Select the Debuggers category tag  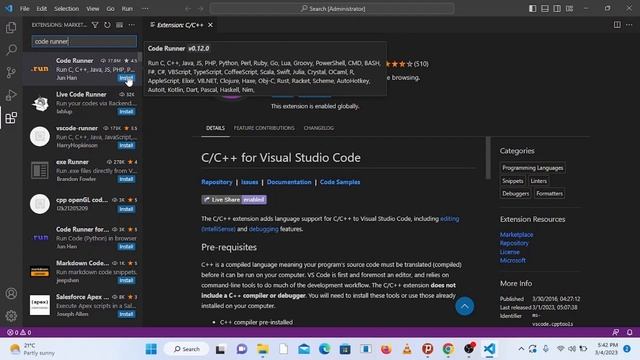coord(516,193)
